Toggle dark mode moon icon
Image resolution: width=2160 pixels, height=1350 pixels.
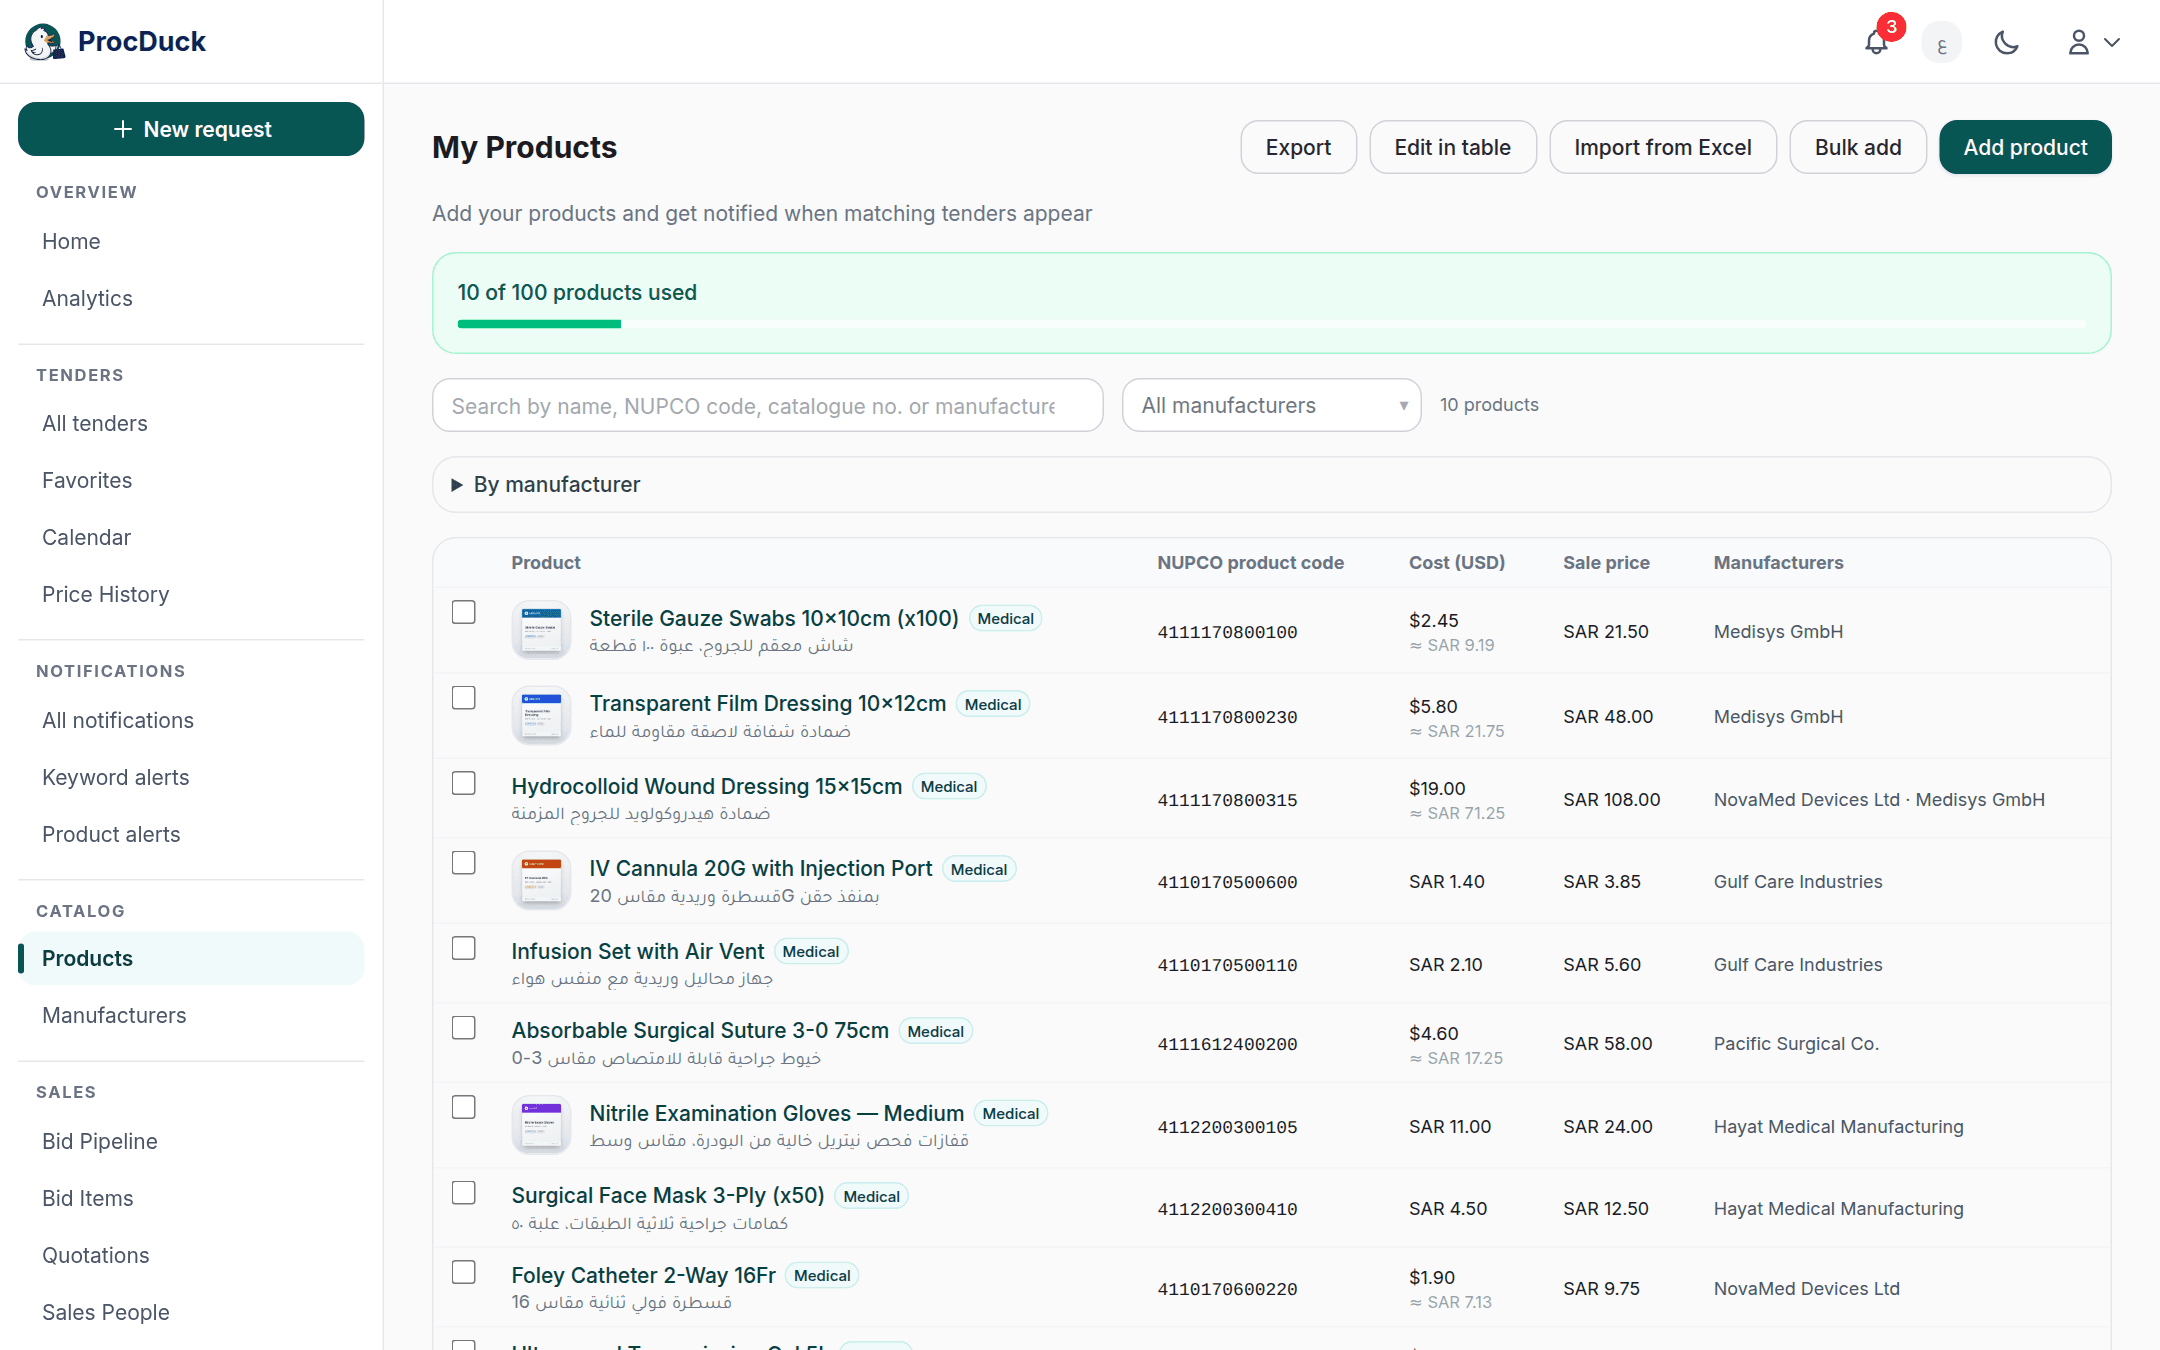(x=2006, y=43)
